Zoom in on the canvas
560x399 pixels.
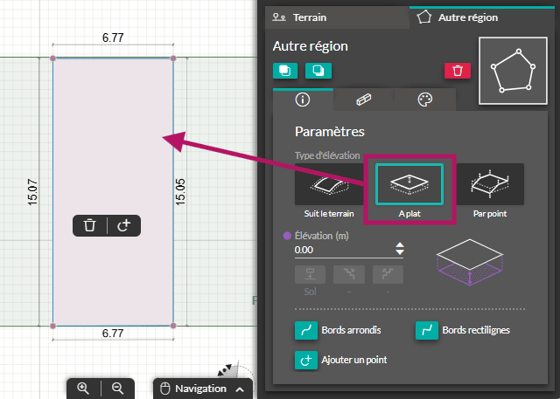click(x=83, y=388)
